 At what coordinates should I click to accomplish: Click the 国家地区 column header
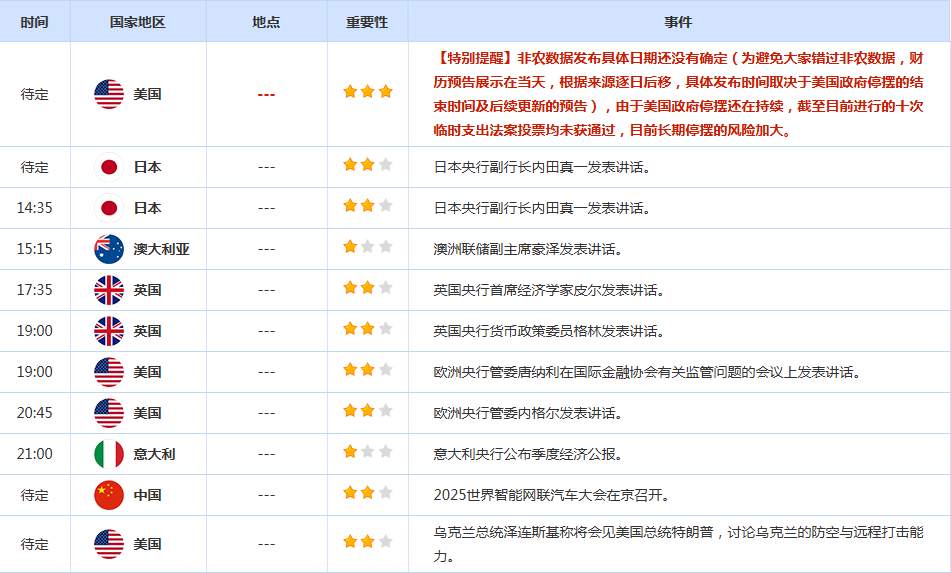138,22
